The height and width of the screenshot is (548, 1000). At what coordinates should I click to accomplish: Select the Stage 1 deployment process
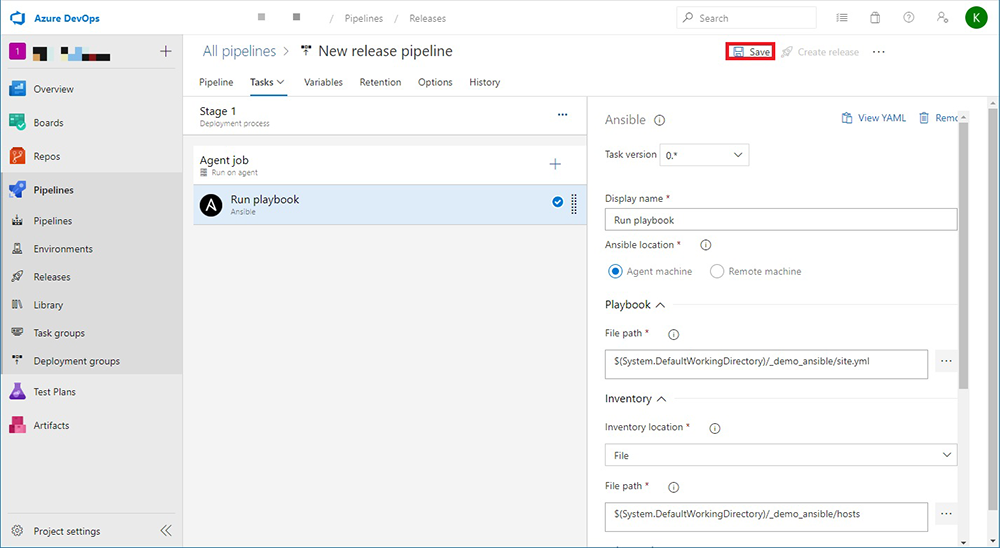385,116
